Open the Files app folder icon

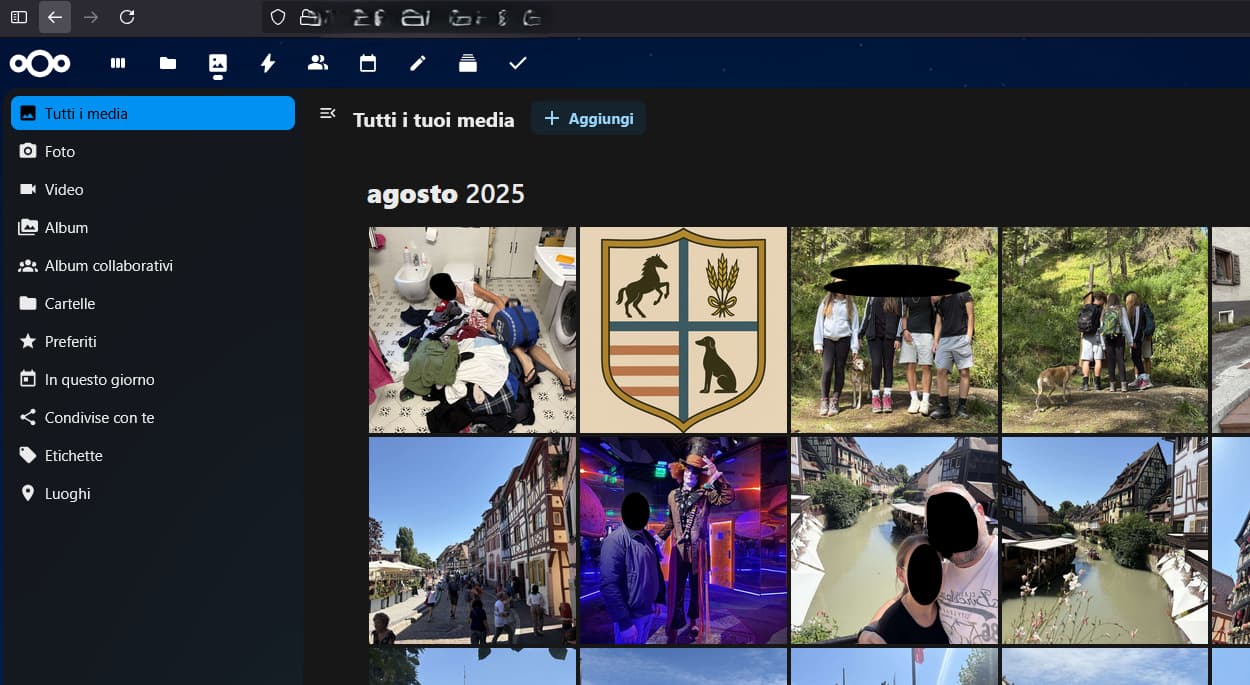[168, 63]
